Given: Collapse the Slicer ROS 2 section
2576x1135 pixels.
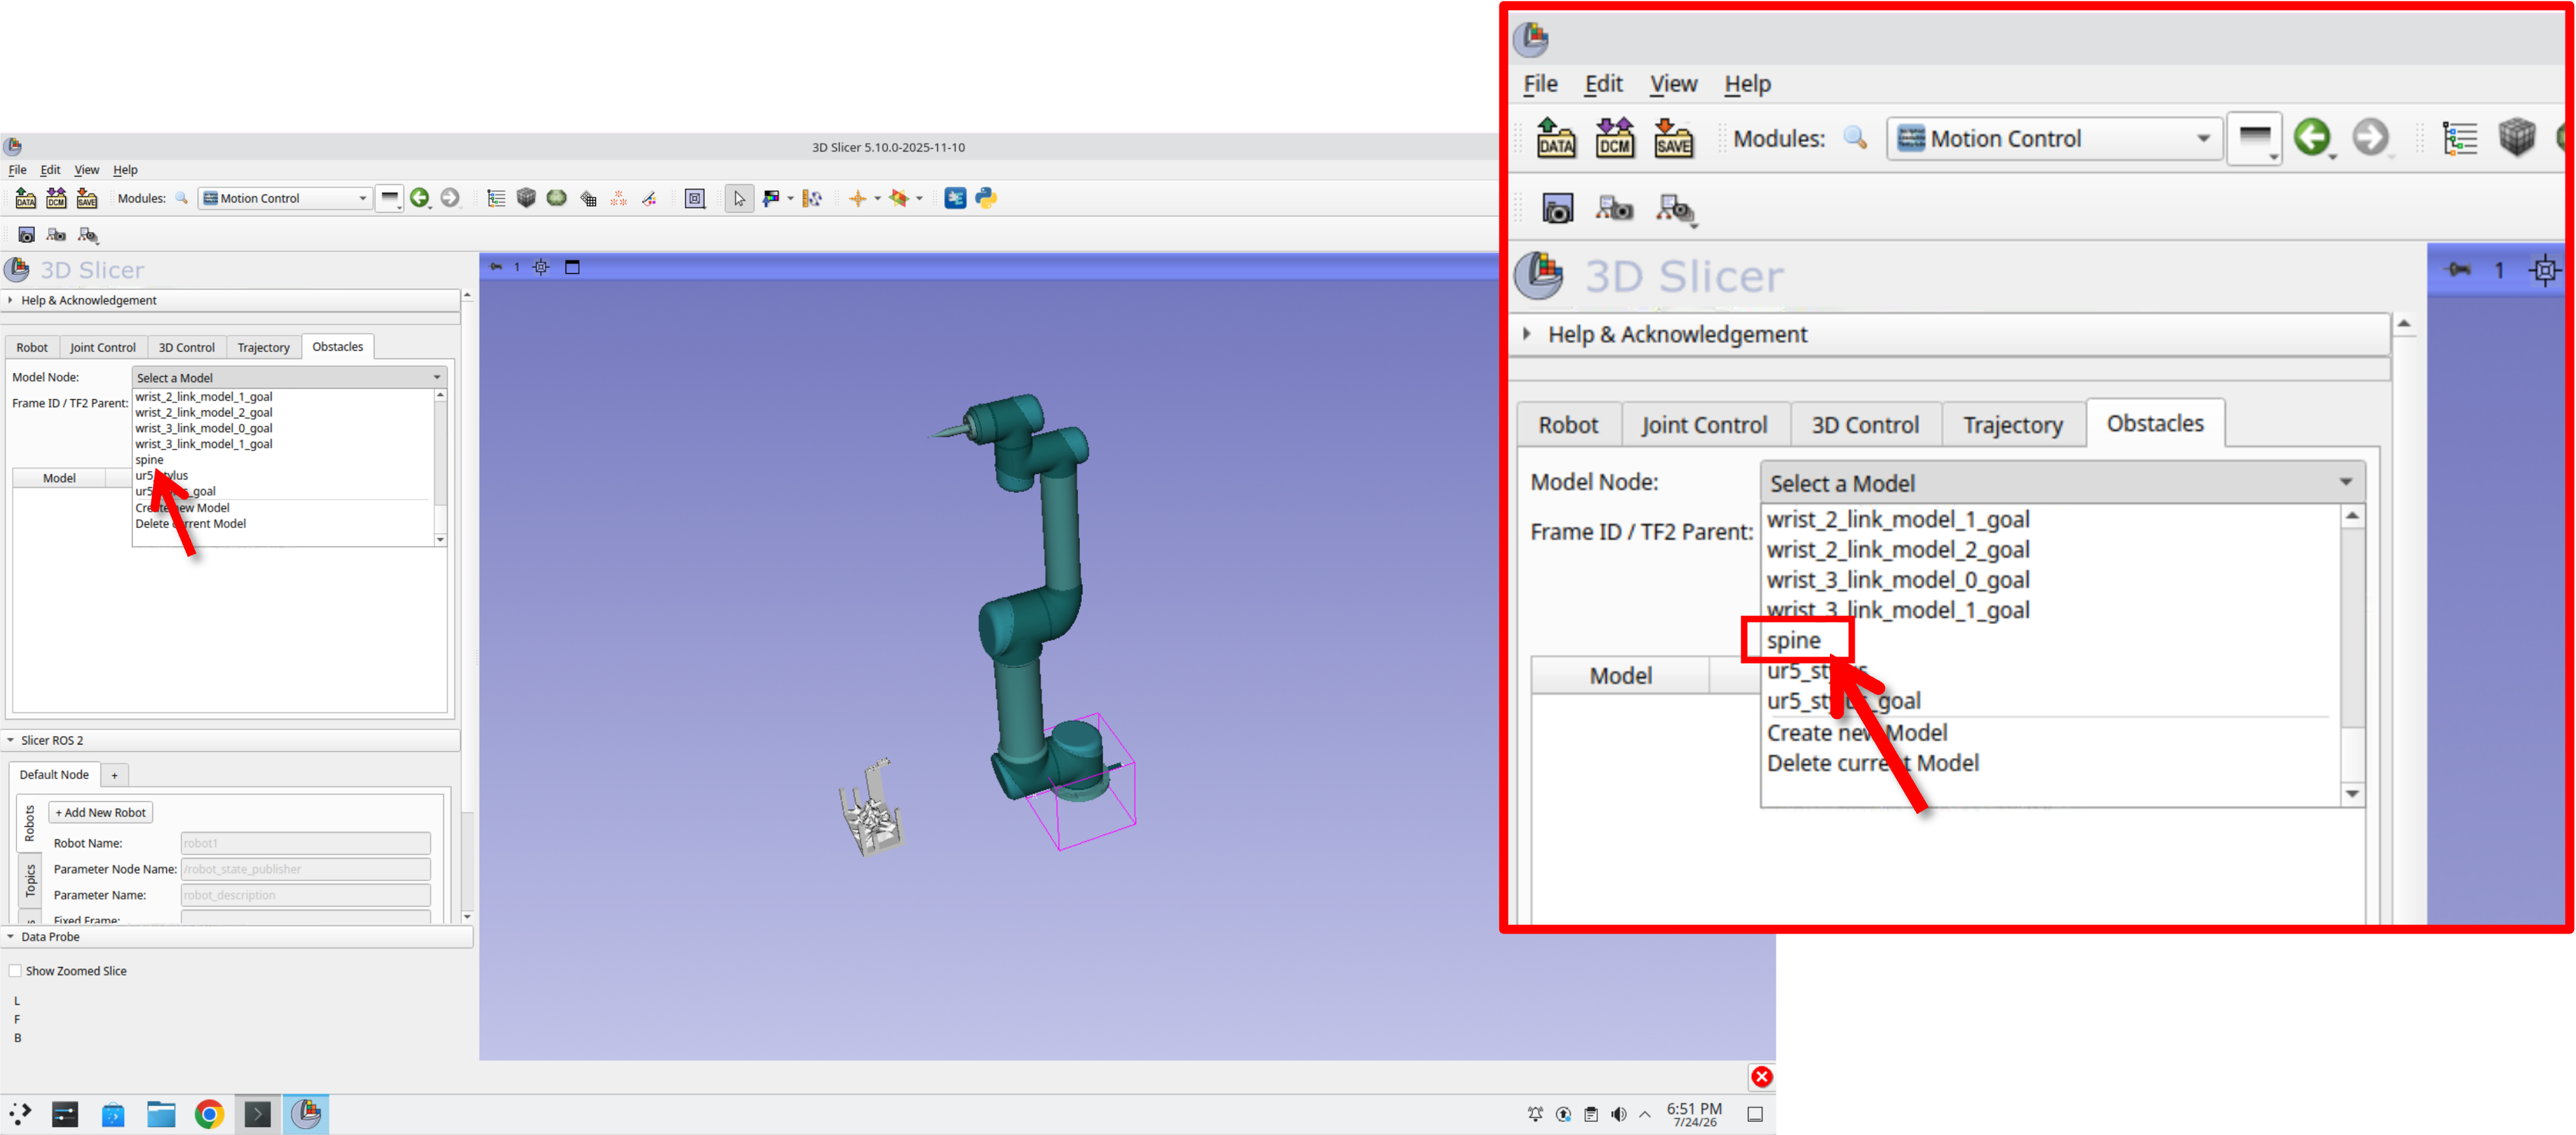Looking at the screenshot, I should click(x=230, y=740).
